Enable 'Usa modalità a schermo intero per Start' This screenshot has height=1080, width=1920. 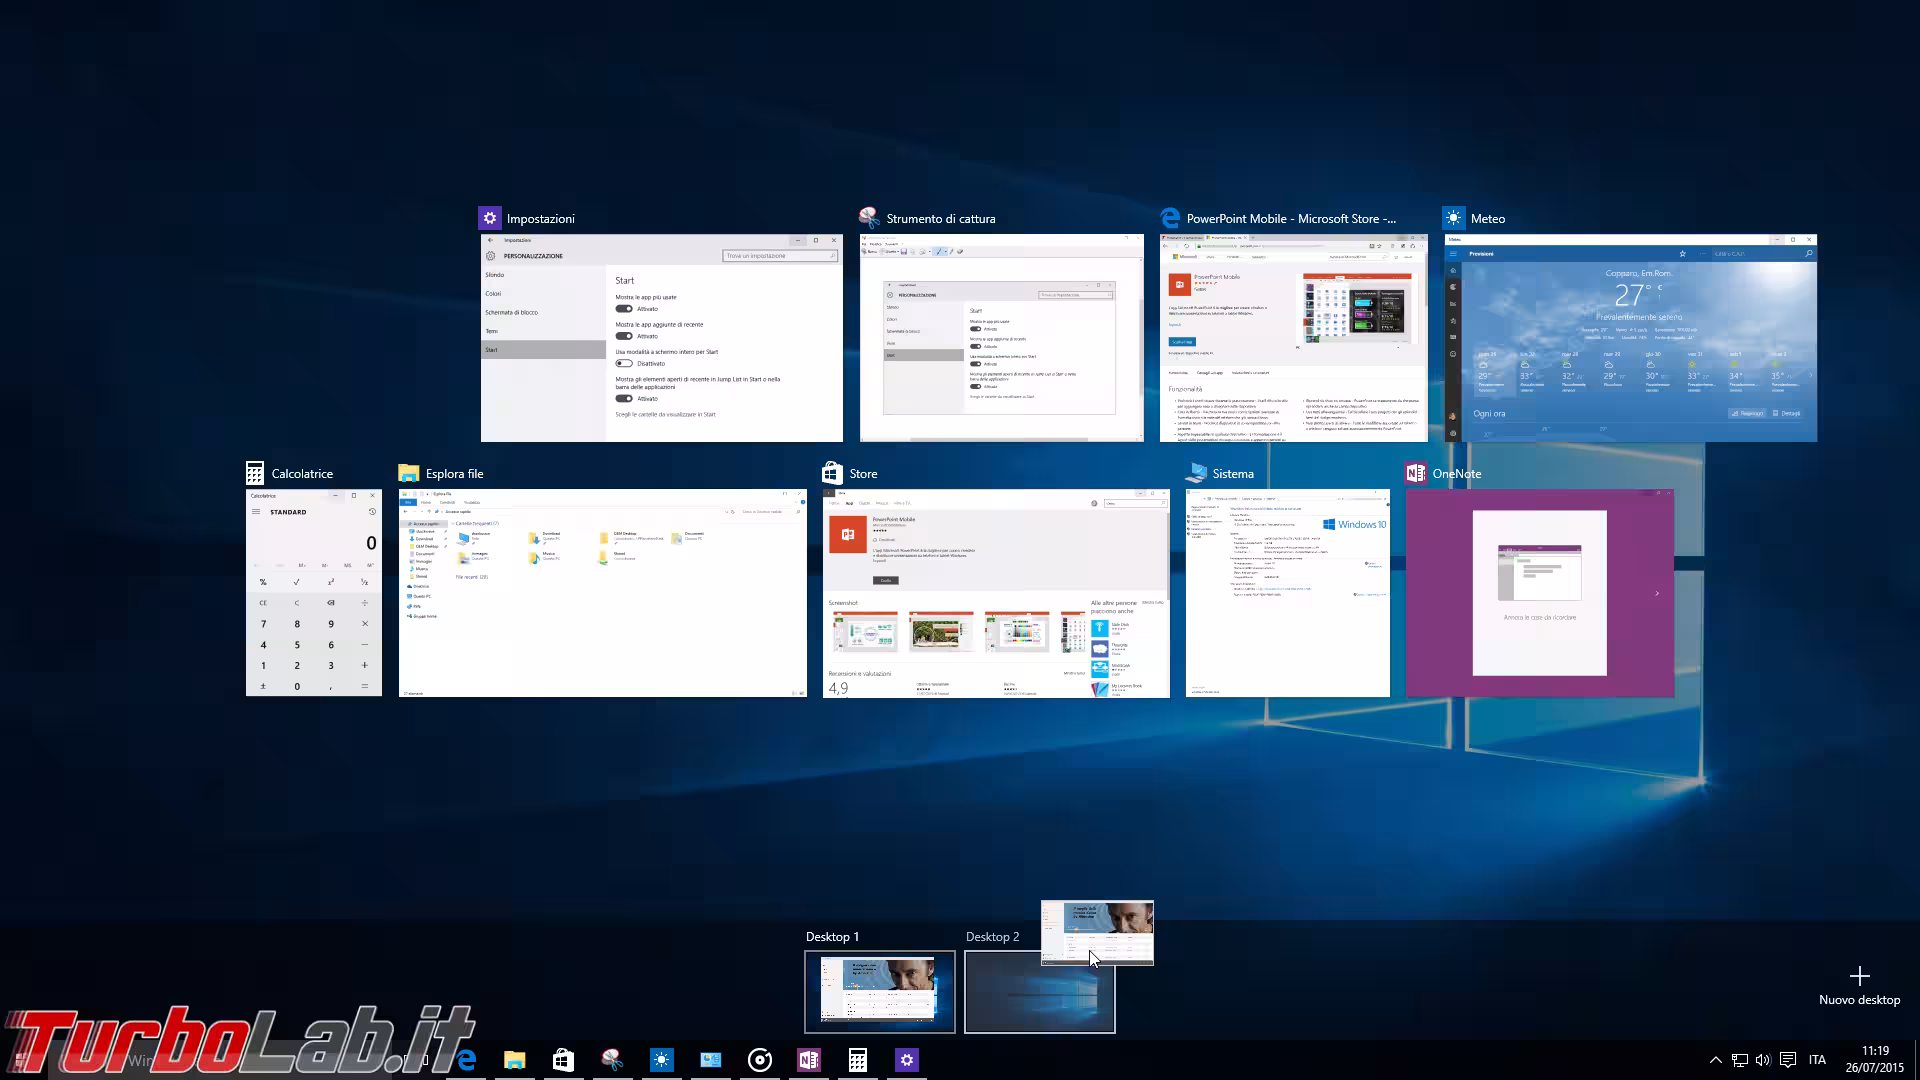pyautogui.click(x=624, y=363)
